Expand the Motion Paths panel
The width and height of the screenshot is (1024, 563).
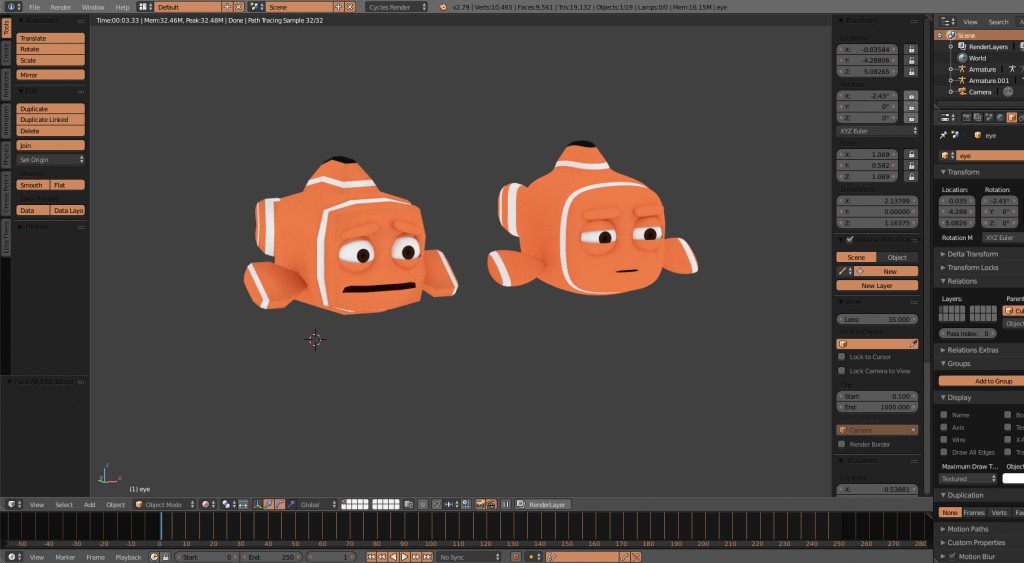967,529
